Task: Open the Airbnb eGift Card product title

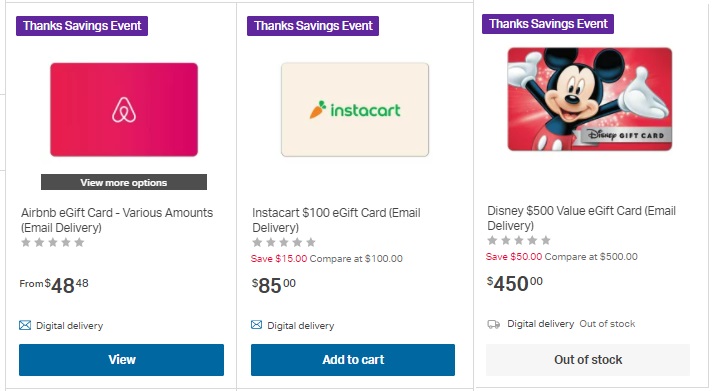Action: [x=117, y=220]
